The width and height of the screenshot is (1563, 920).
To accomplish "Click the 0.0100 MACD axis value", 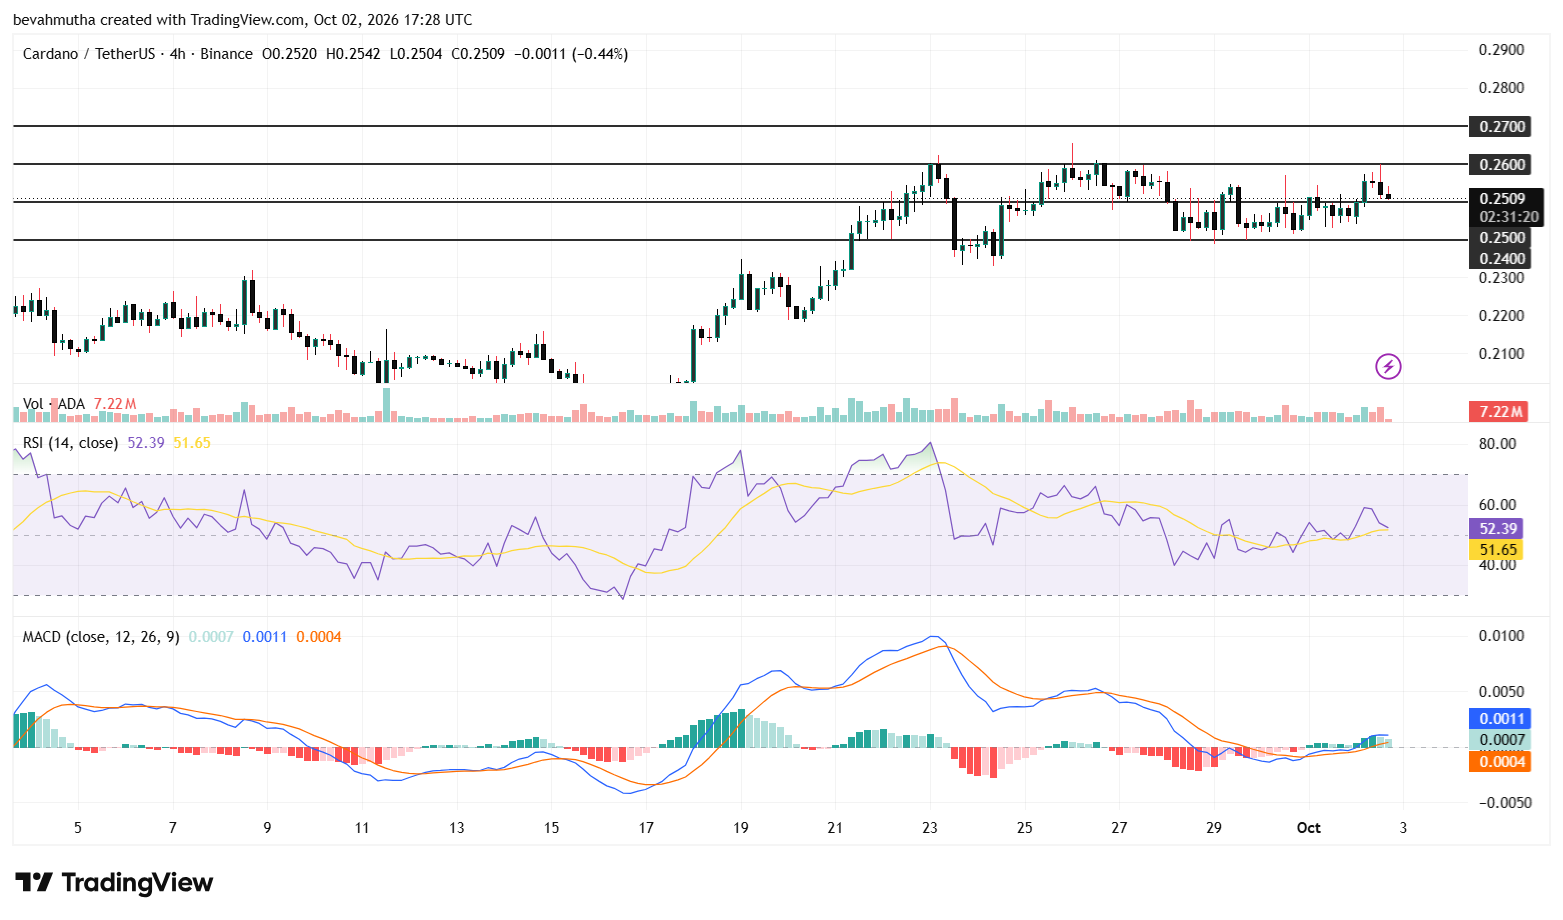I will (1502, 636).
